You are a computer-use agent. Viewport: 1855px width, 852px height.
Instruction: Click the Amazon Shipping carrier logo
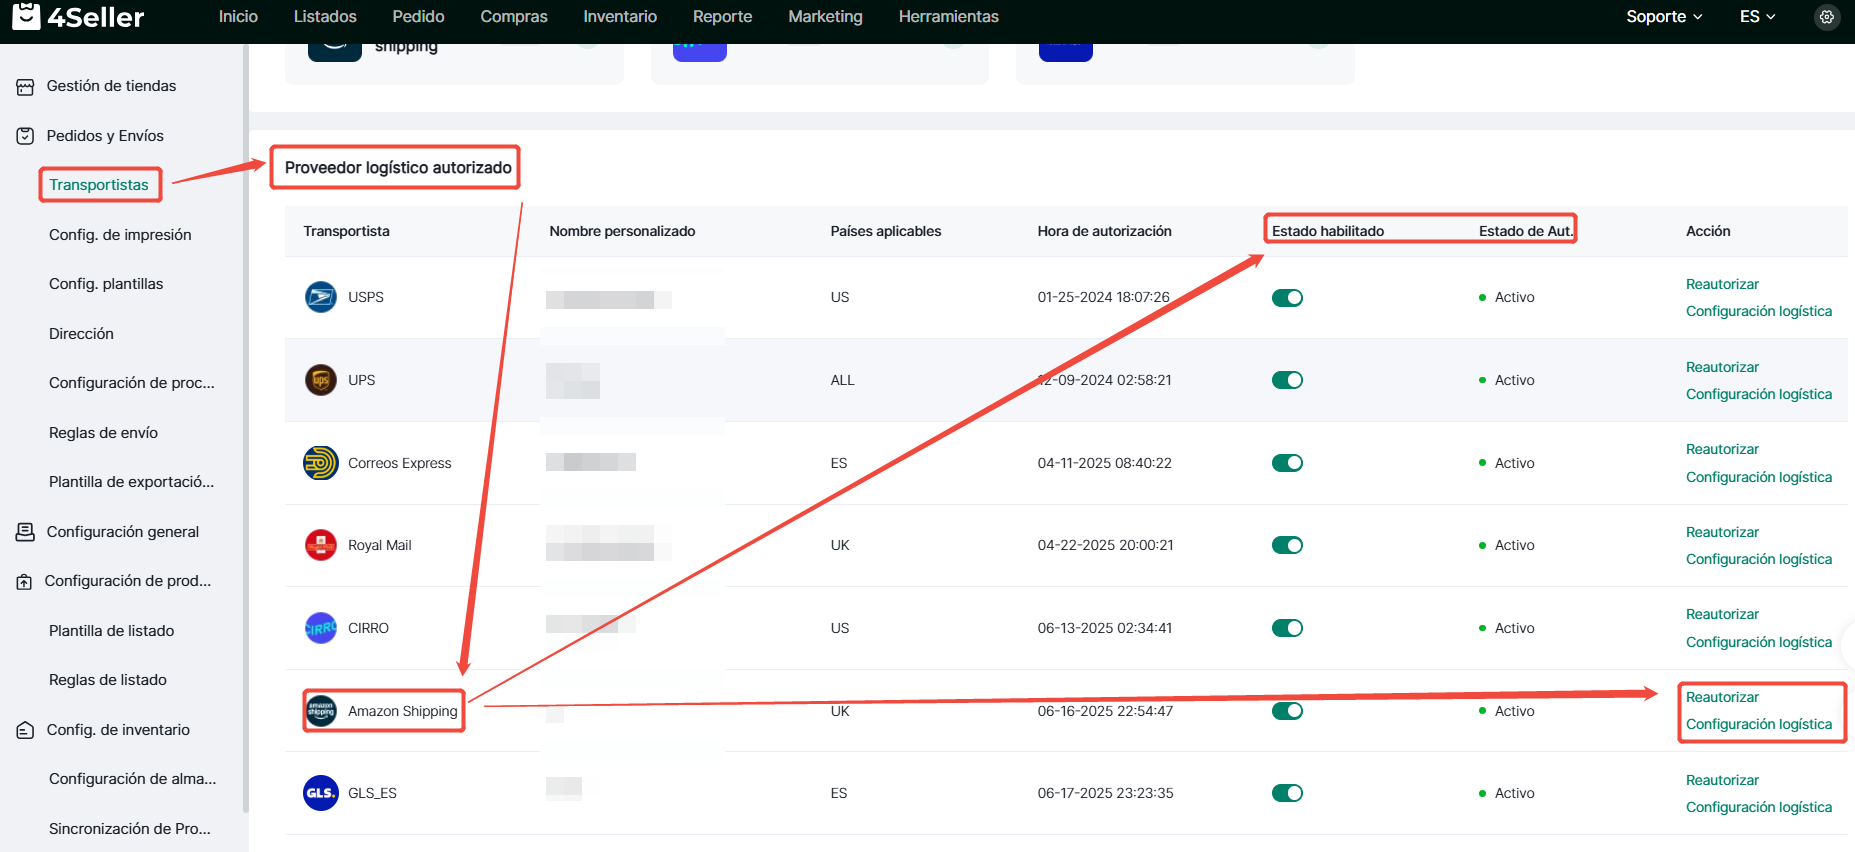point(320,711)
